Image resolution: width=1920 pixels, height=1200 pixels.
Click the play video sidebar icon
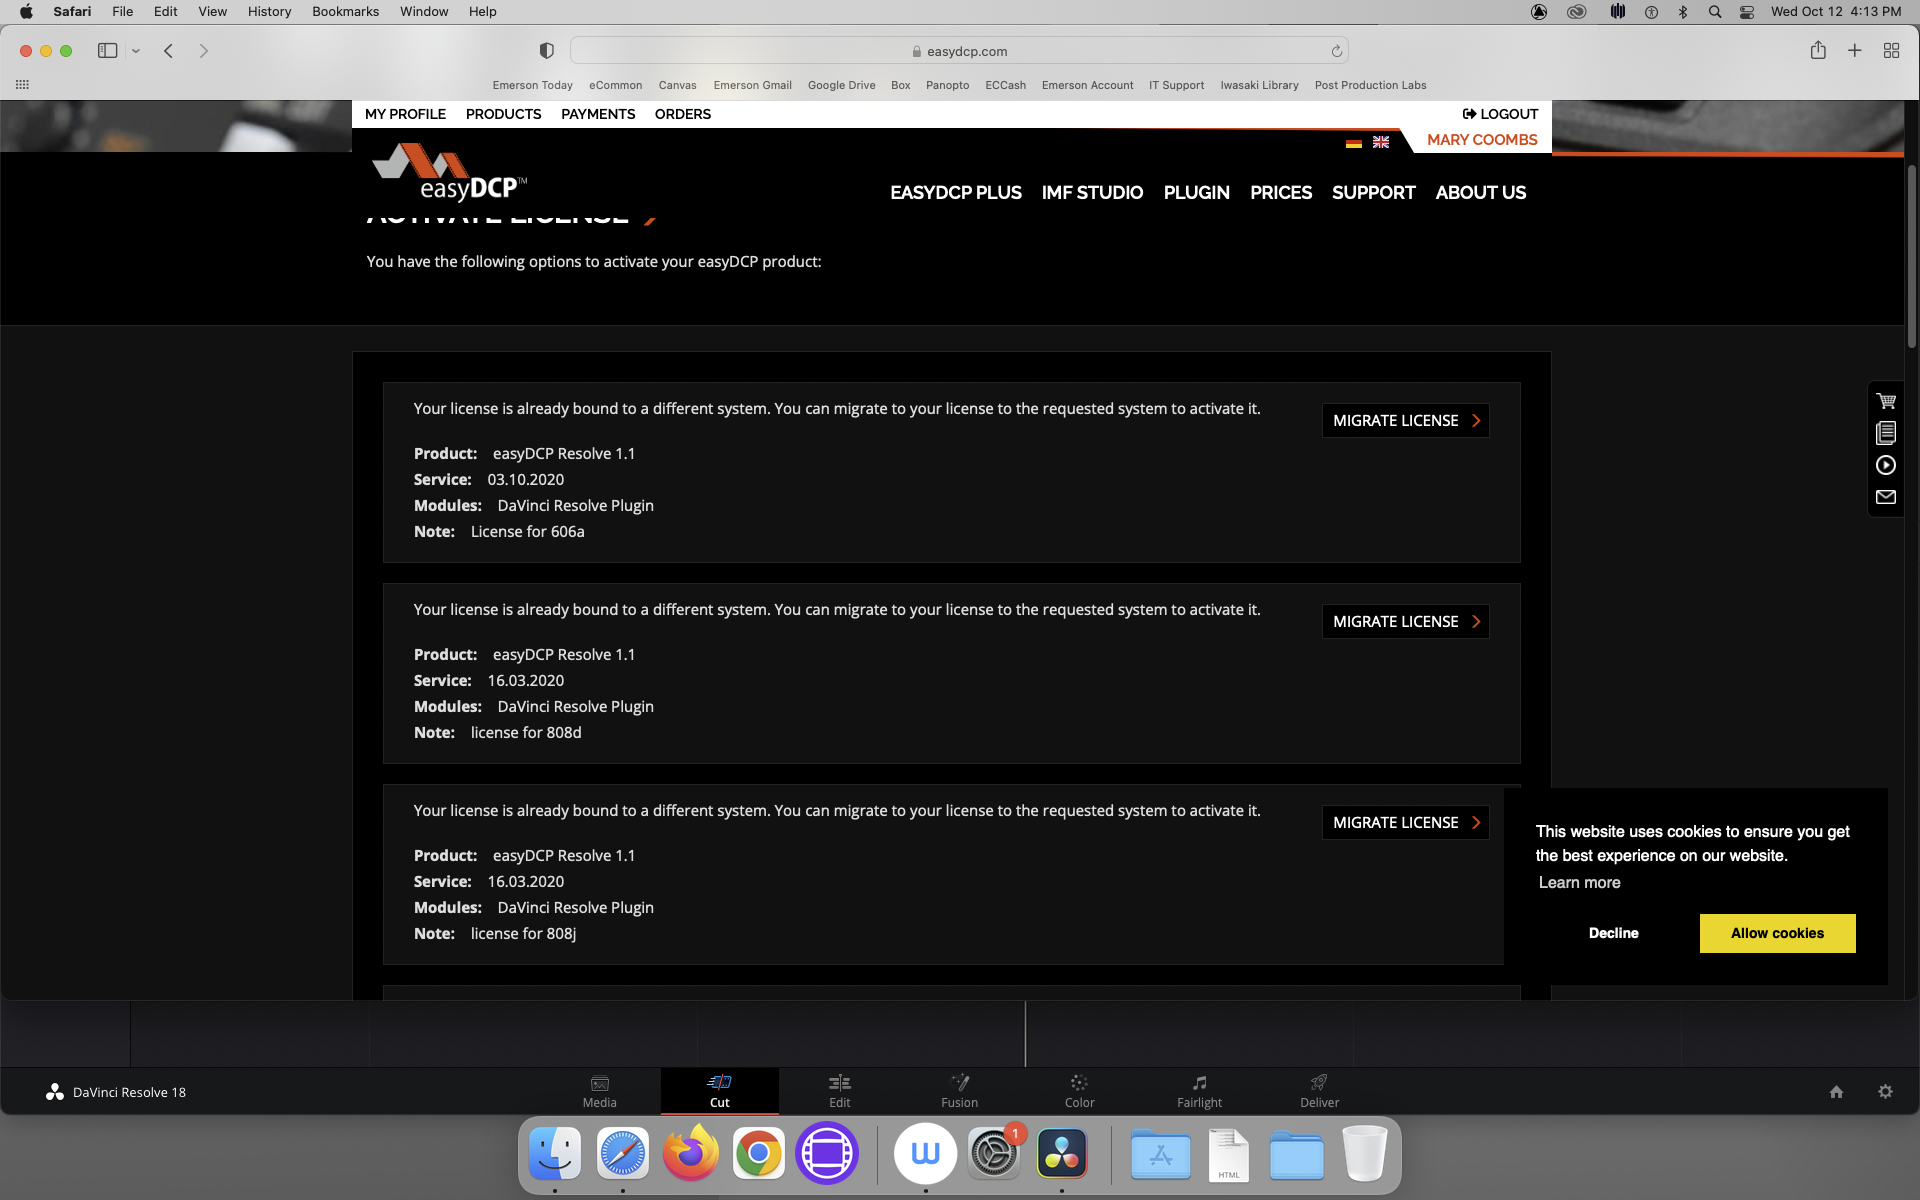pyautogui.click(x=1886, y=465)
